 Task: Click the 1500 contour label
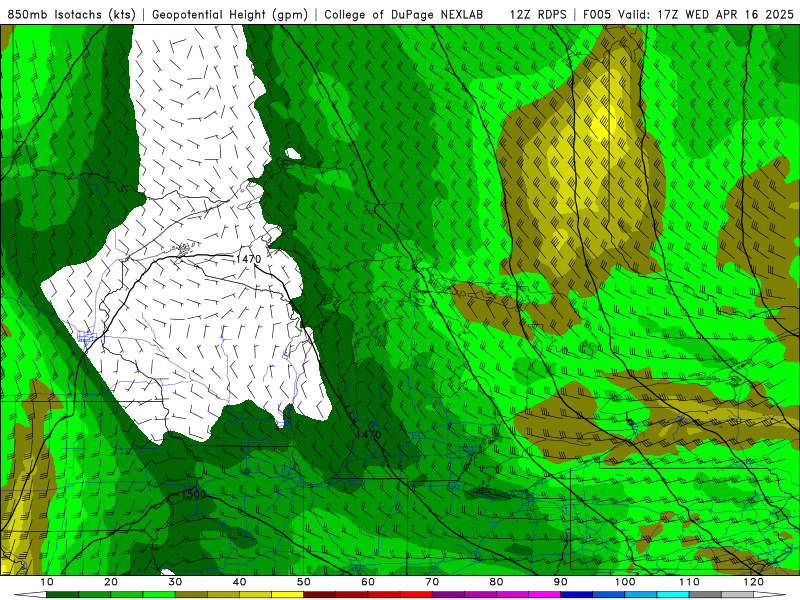click(x=193, y=494)
